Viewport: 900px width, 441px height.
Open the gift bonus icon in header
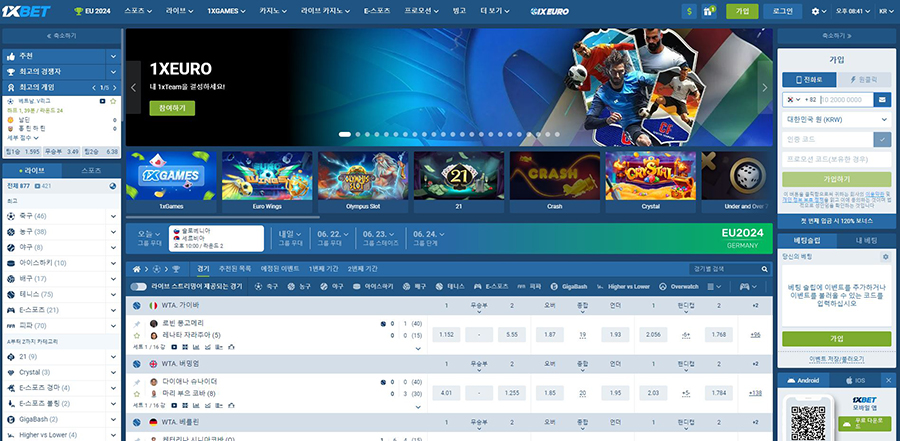point(709,11)
